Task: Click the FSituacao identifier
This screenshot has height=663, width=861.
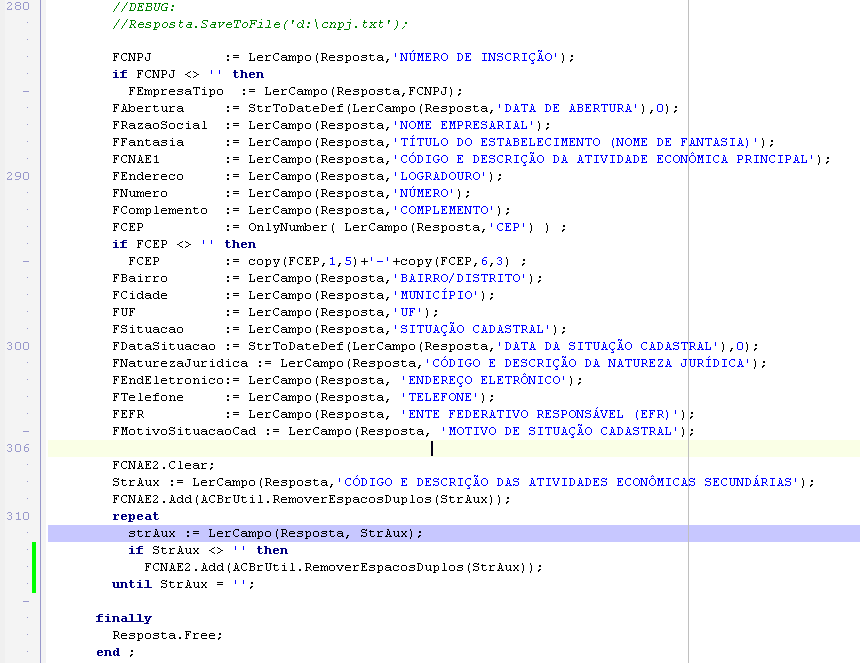Action: 148,330
